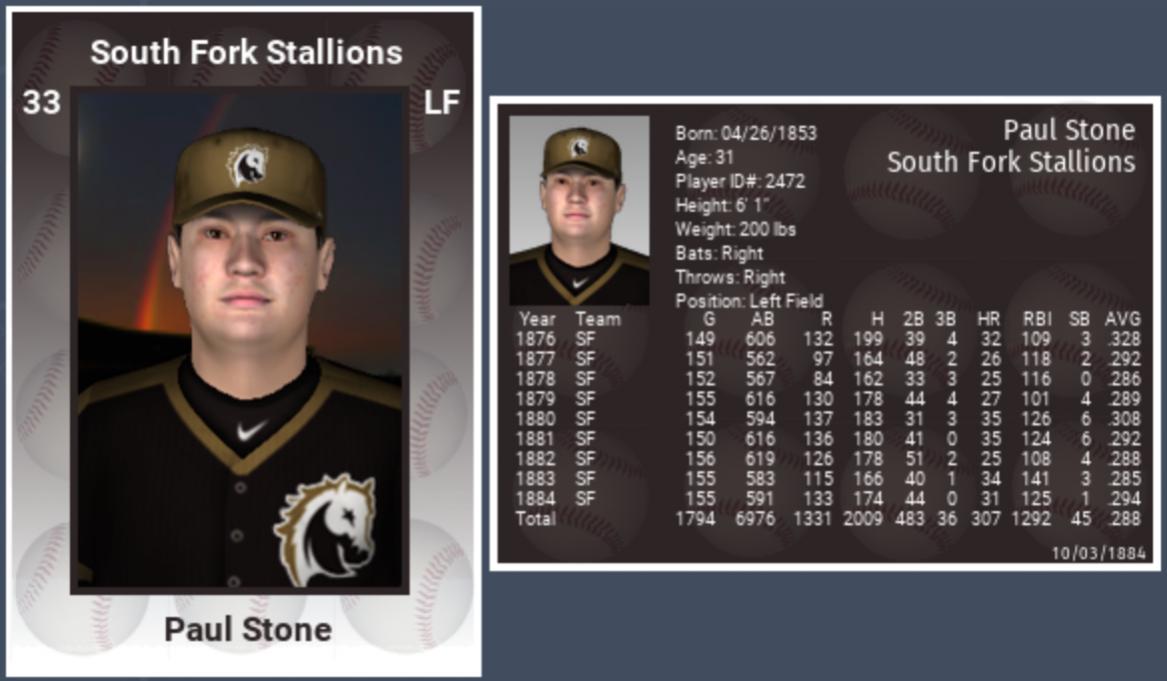Screen dimensions: 1167x681
Task: Click the cap logo in the small portrait
Action: pyautogui.click(x=579, y=147)
